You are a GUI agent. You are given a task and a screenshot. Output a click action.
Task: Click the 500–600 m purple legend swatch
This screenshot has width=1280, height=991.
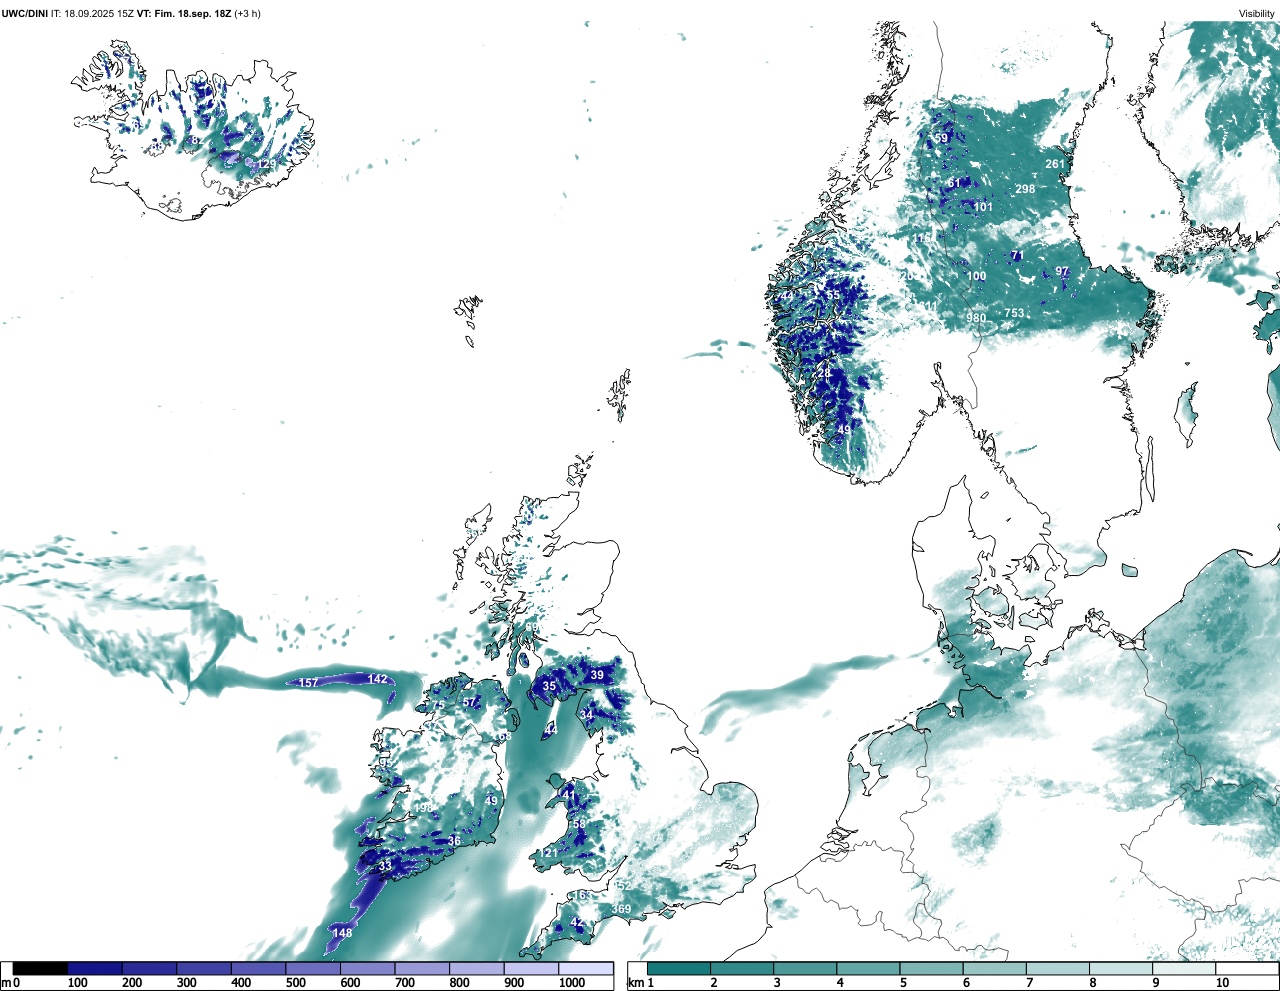tap(313, 968)
